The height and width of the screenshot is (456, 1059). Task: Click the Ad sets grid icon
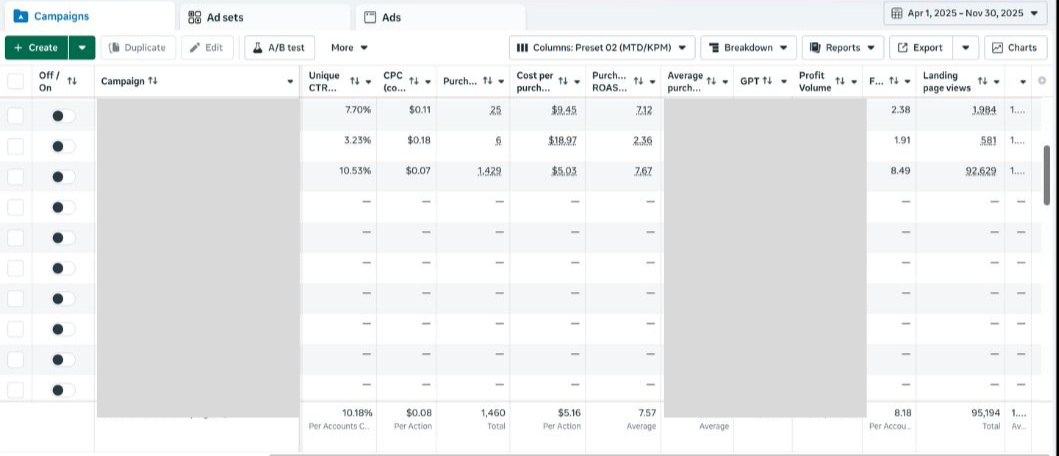tap(195, 18)
